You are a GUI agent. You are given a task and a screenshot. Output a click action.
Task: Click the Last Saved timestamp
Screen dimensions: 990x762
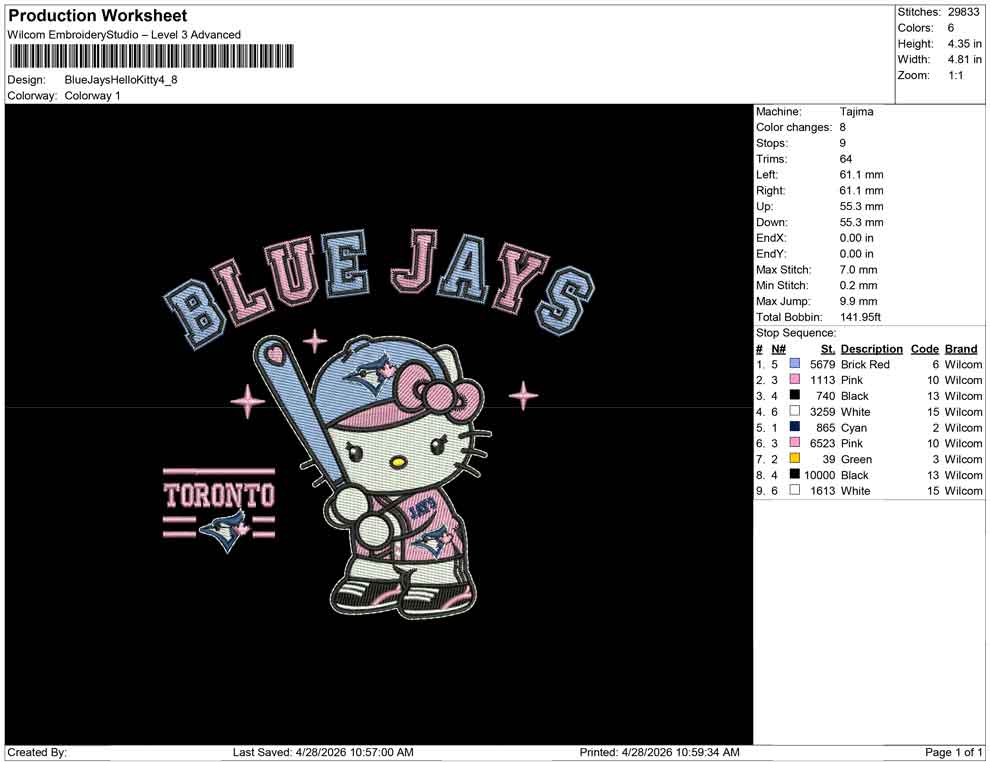click(323, 752)
